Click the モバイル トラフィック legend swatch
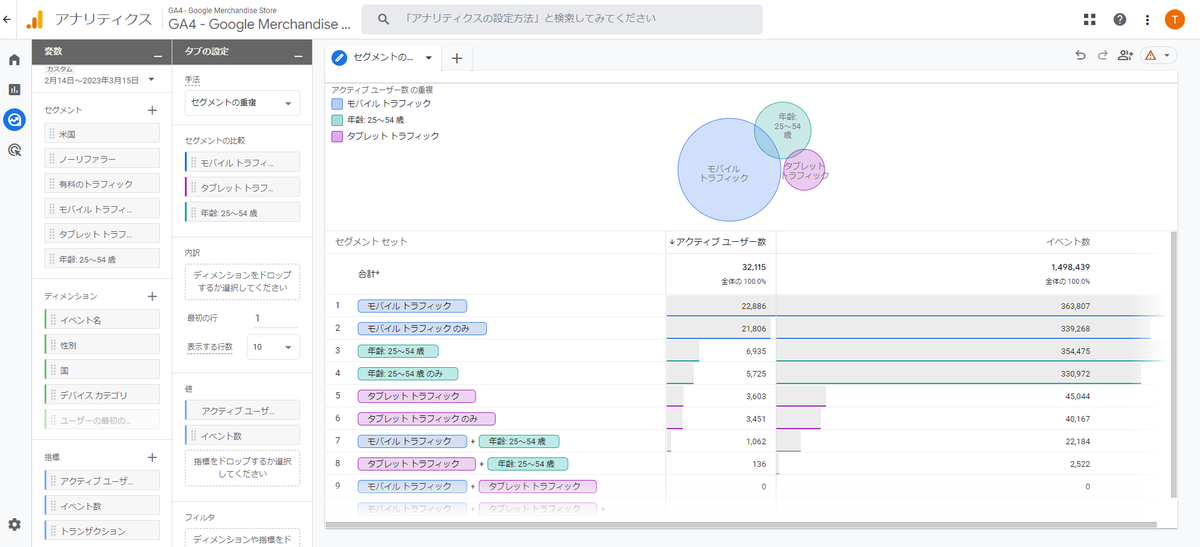The height and width of the screenshot is (547, 1200). [337, 103]
